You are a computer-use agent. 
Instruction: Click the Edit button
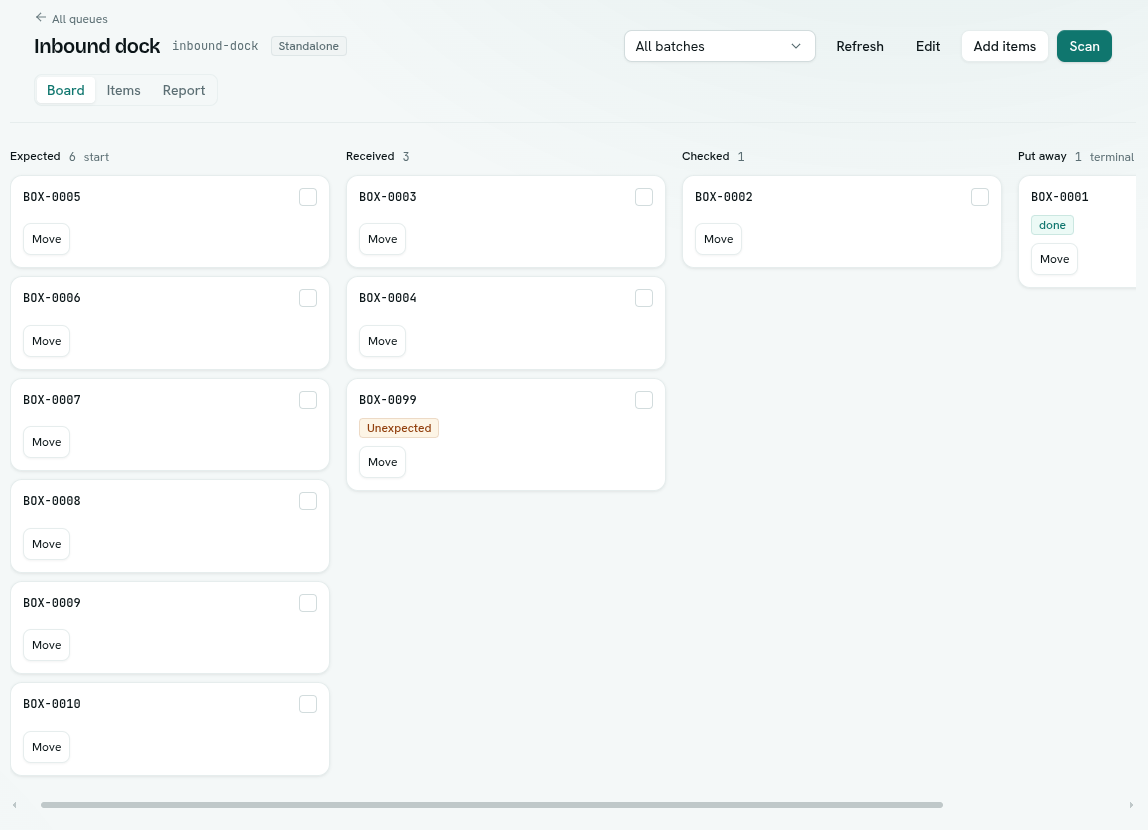(928, 46)
